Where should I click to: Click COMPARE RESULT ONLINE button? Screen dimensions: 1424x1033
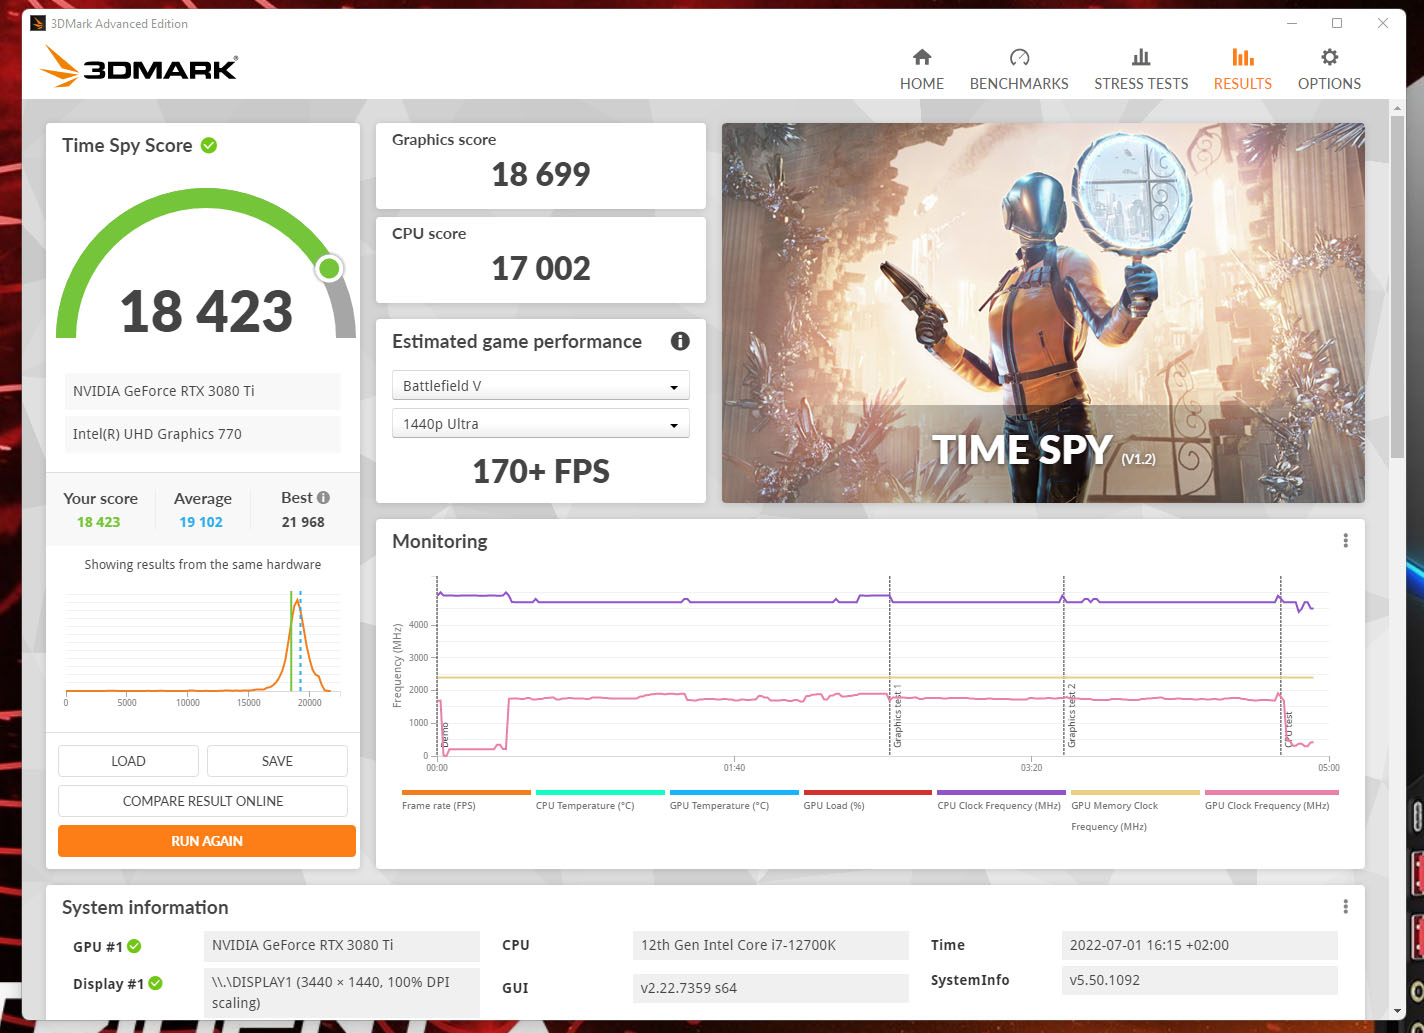coord(203,801)
